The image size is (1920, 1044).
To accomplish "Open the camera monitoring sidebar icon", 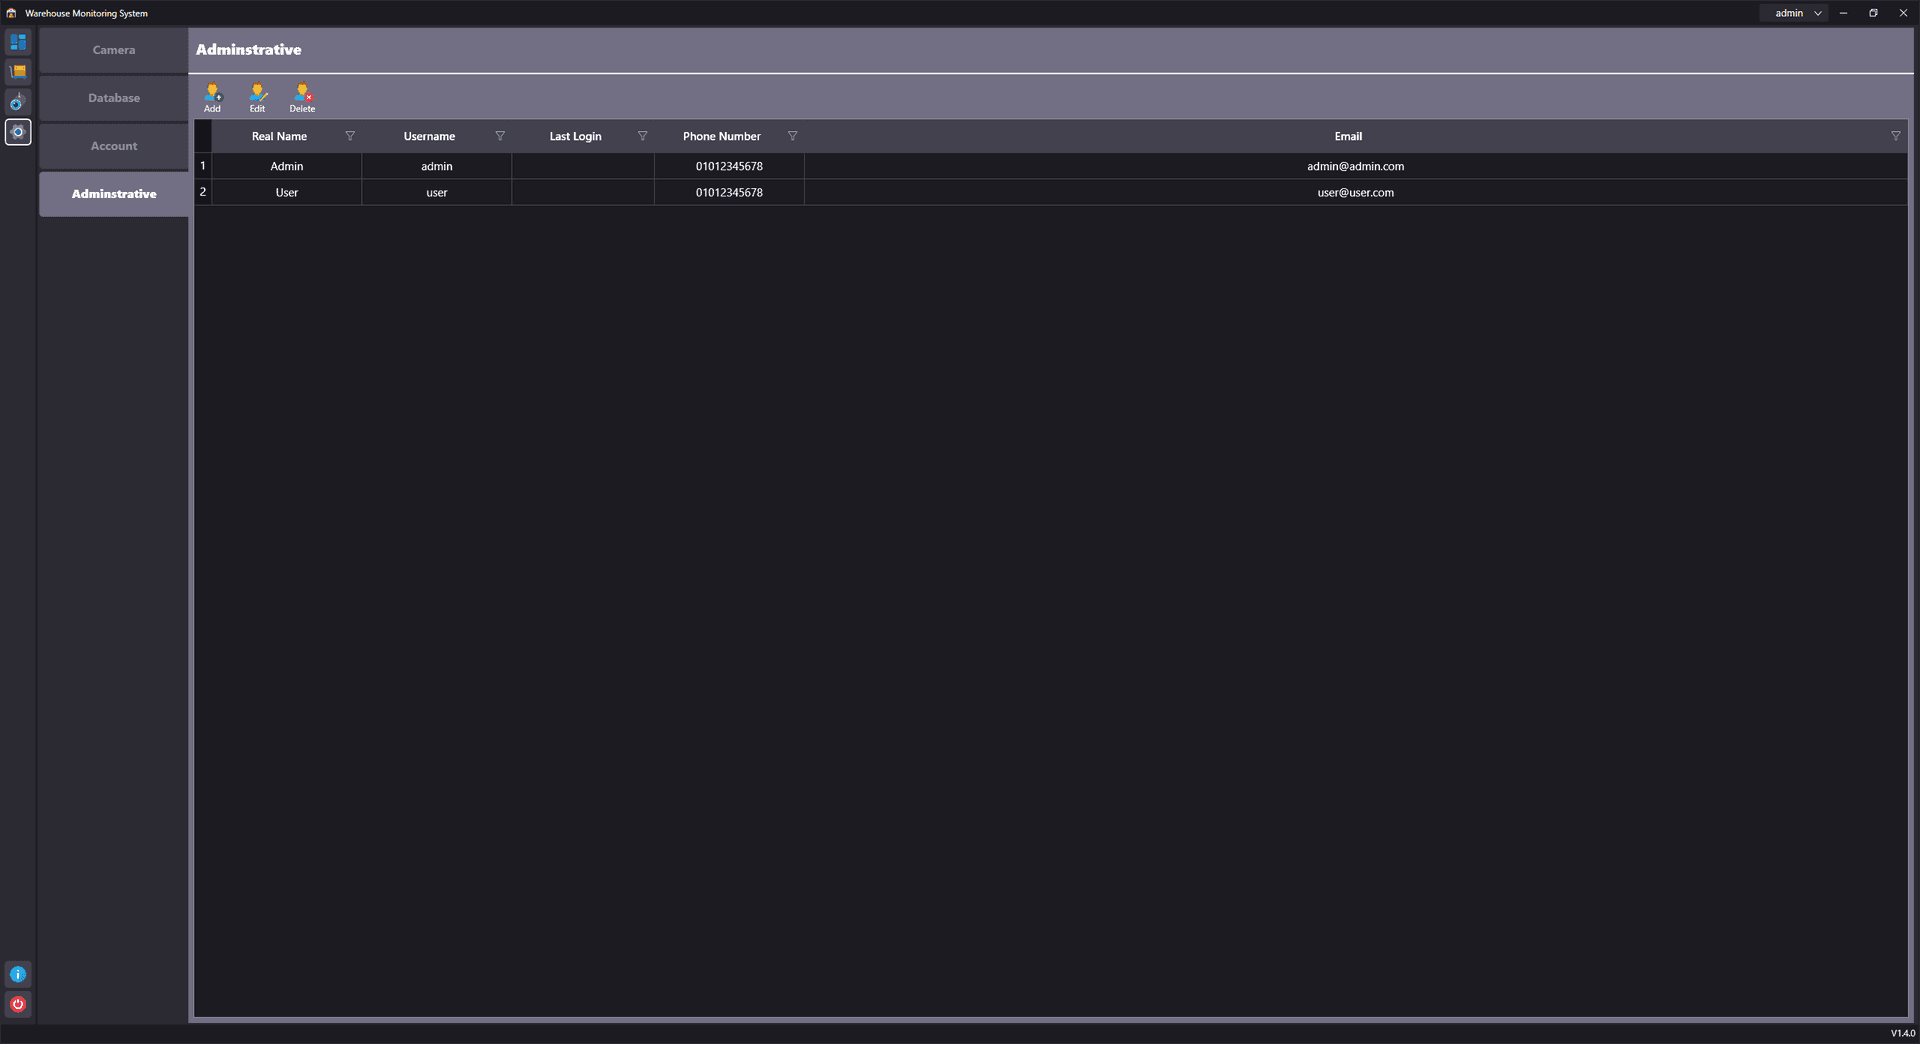I will 18,102.
